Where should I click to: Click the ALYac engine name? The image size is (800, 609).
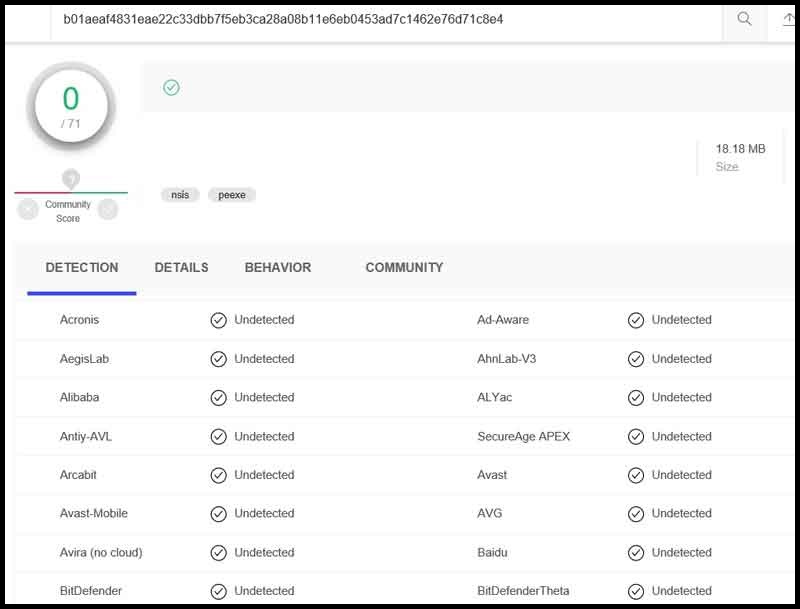pos(494,397)
